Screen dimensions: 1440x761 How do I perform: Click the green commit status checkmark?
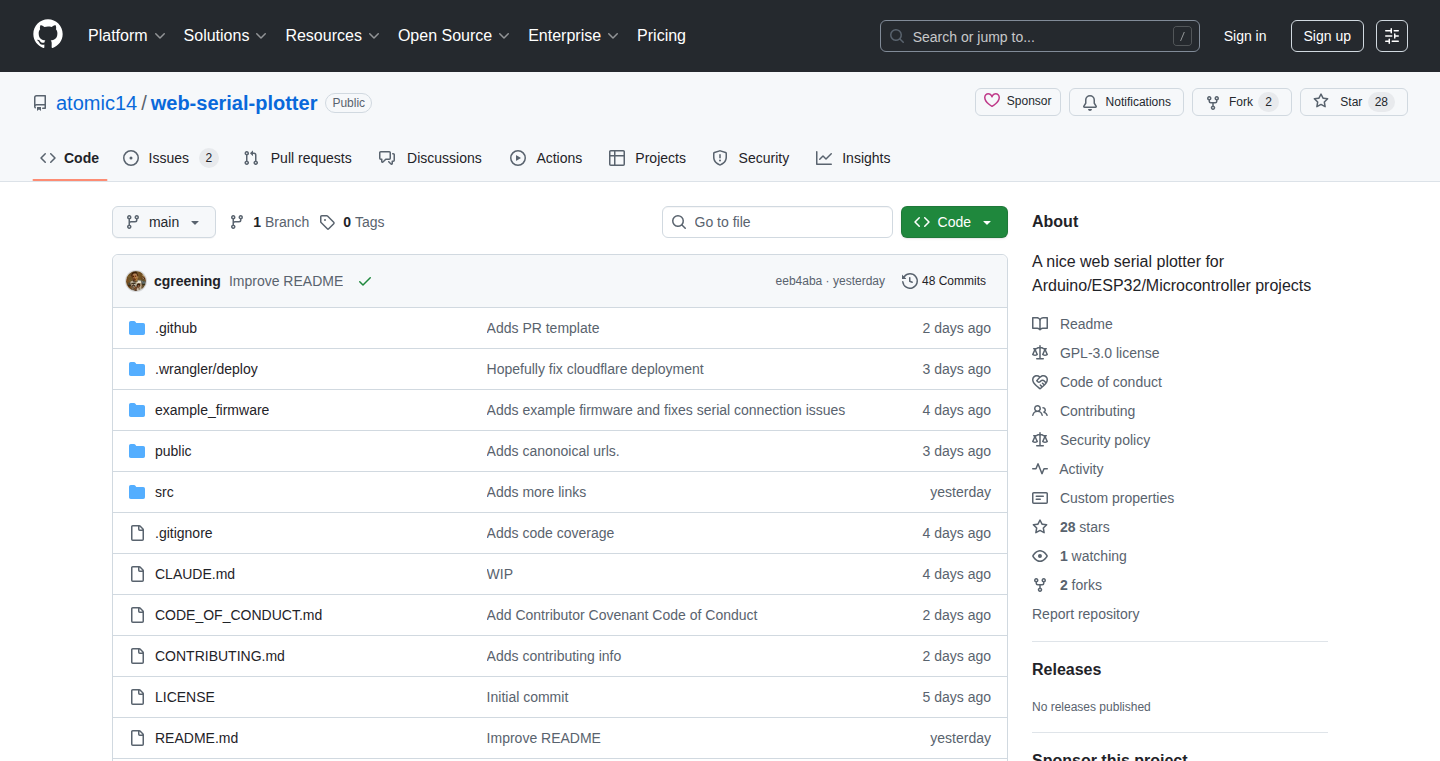(x=365, y=281)
